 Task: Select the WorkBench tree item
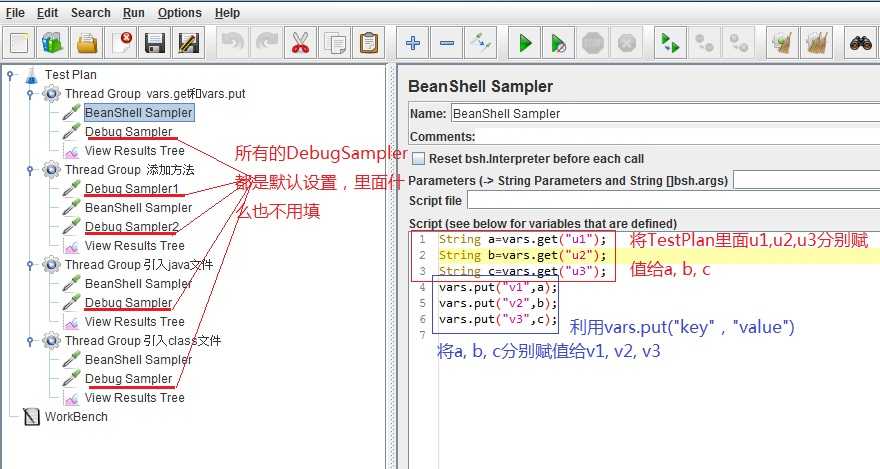coord(76,417)
